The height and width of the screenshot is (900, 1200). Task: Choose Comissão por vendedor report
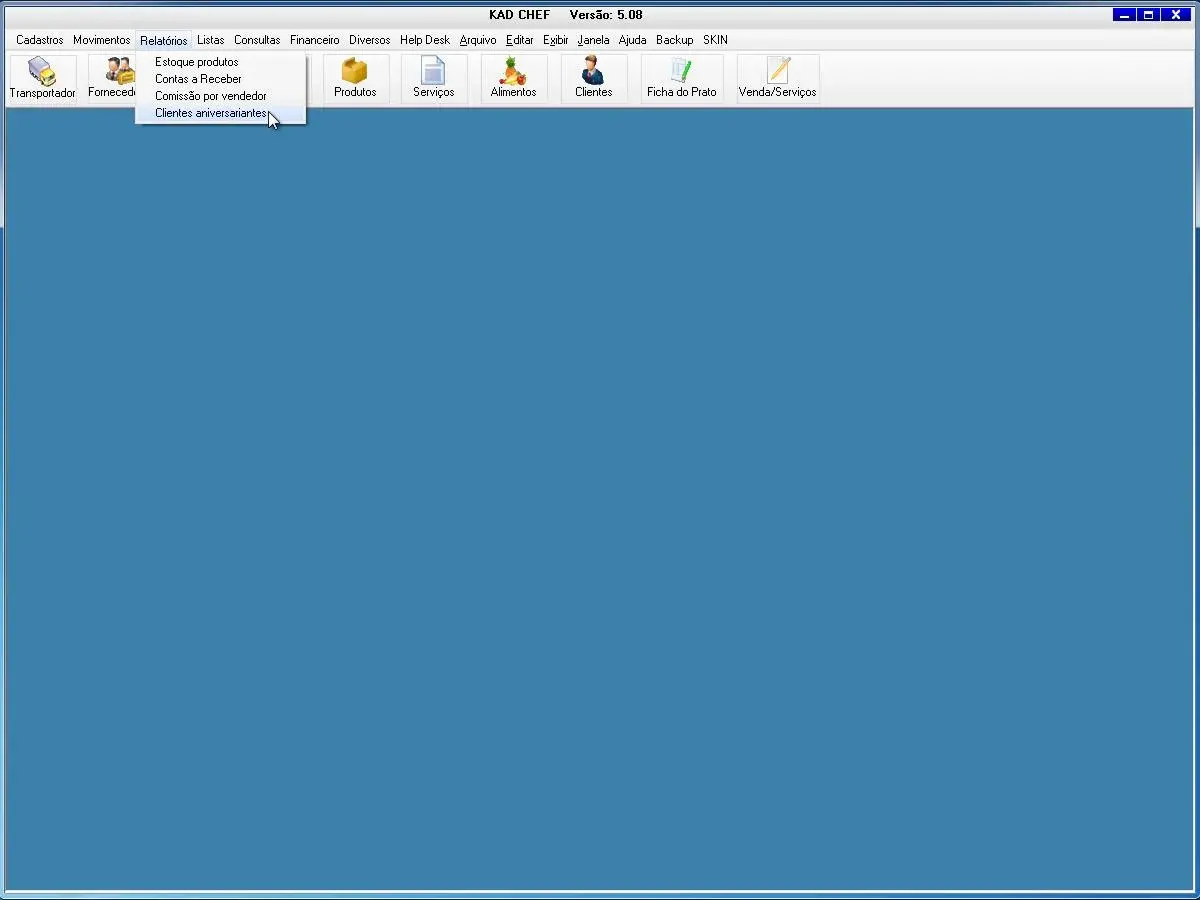click(x=220, y=96)
